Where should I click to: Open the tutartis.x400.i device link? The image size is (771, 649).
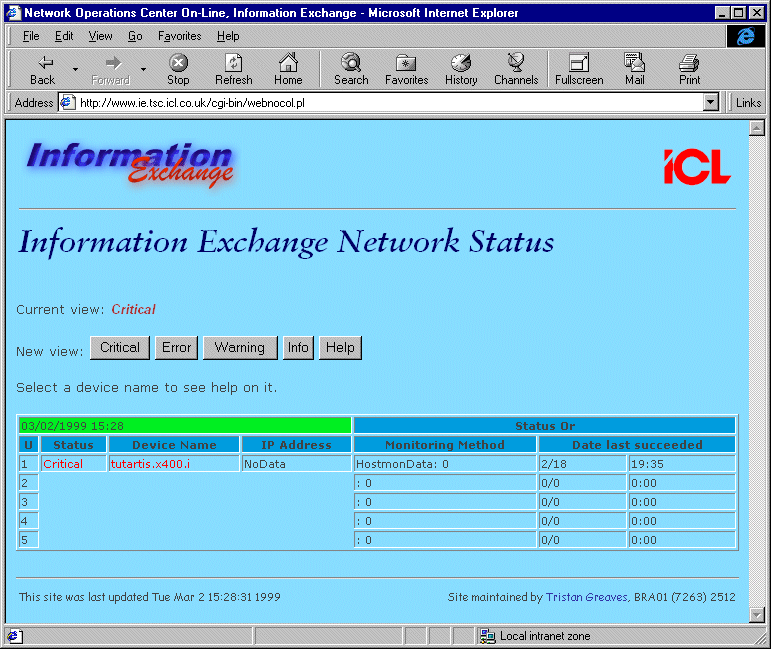coord(150,464)
